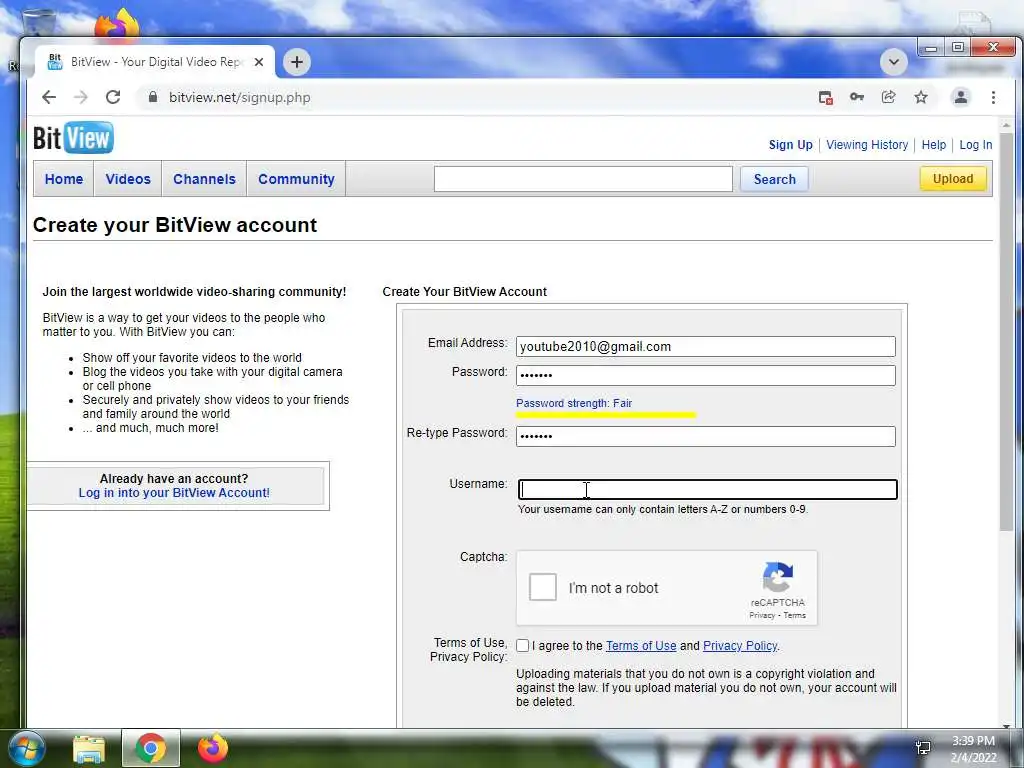Click the Password field
The height and width of the screenshot is (768, 1024).
tap(705, 376)
